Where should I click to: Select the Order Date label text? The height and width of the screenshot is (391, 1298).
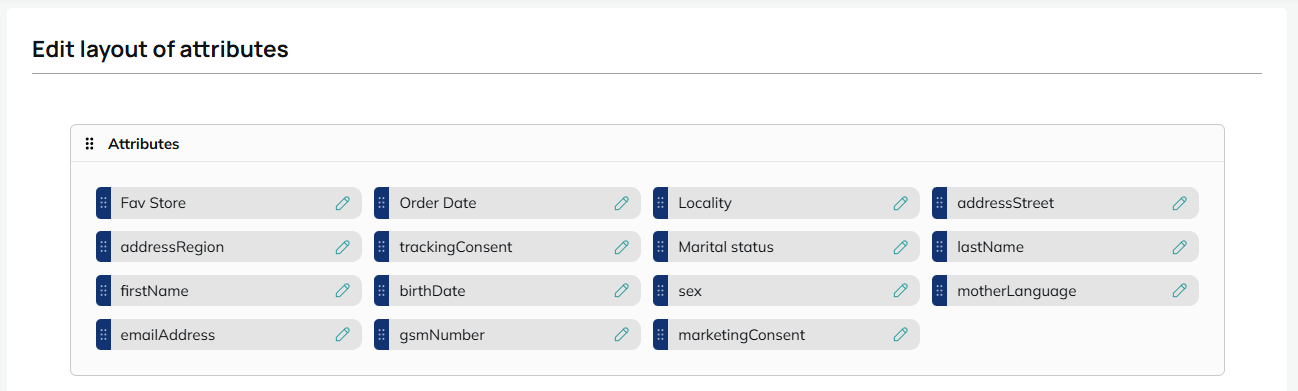click(x=438, y=203)
